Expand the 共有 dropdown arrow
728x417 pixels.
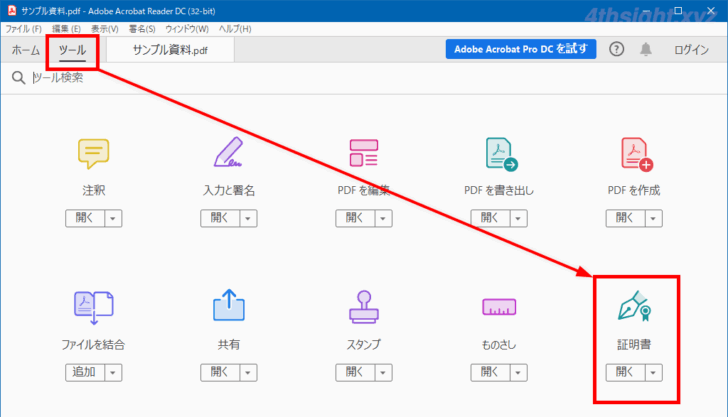point(248,372)
